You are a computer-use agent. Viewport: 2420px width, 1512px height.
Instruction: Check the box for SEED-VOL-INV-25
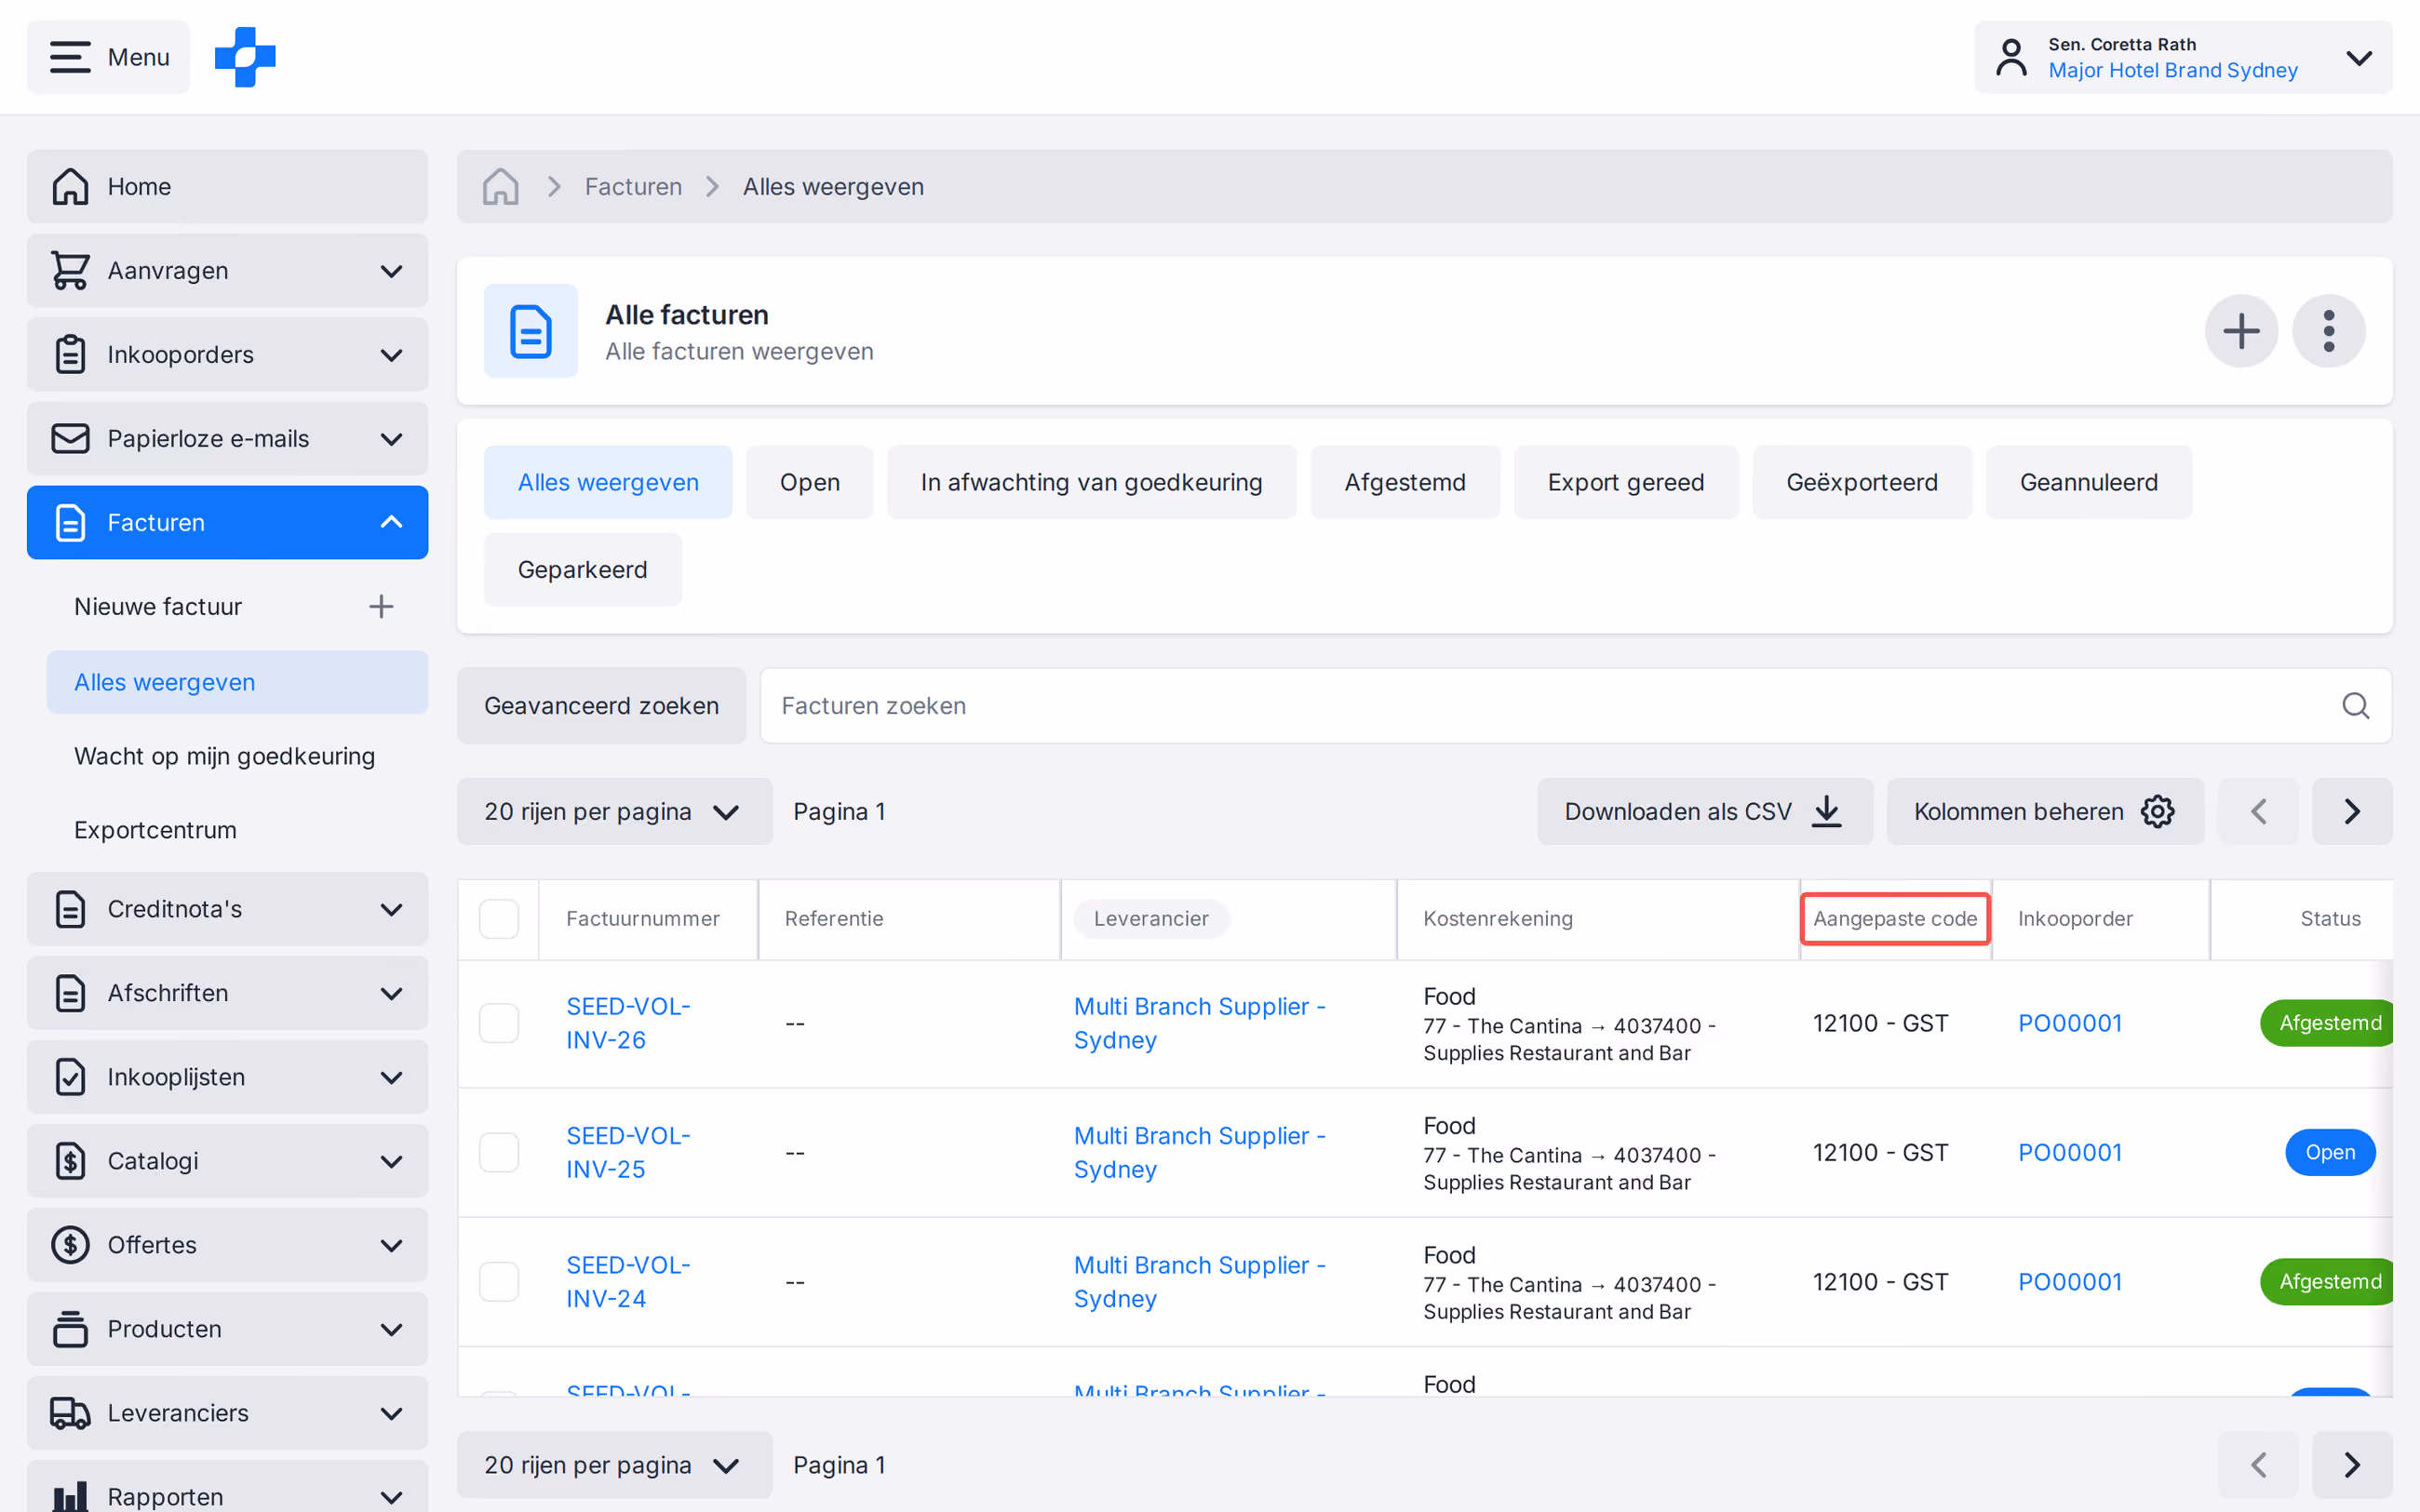tap(499, 1152)
